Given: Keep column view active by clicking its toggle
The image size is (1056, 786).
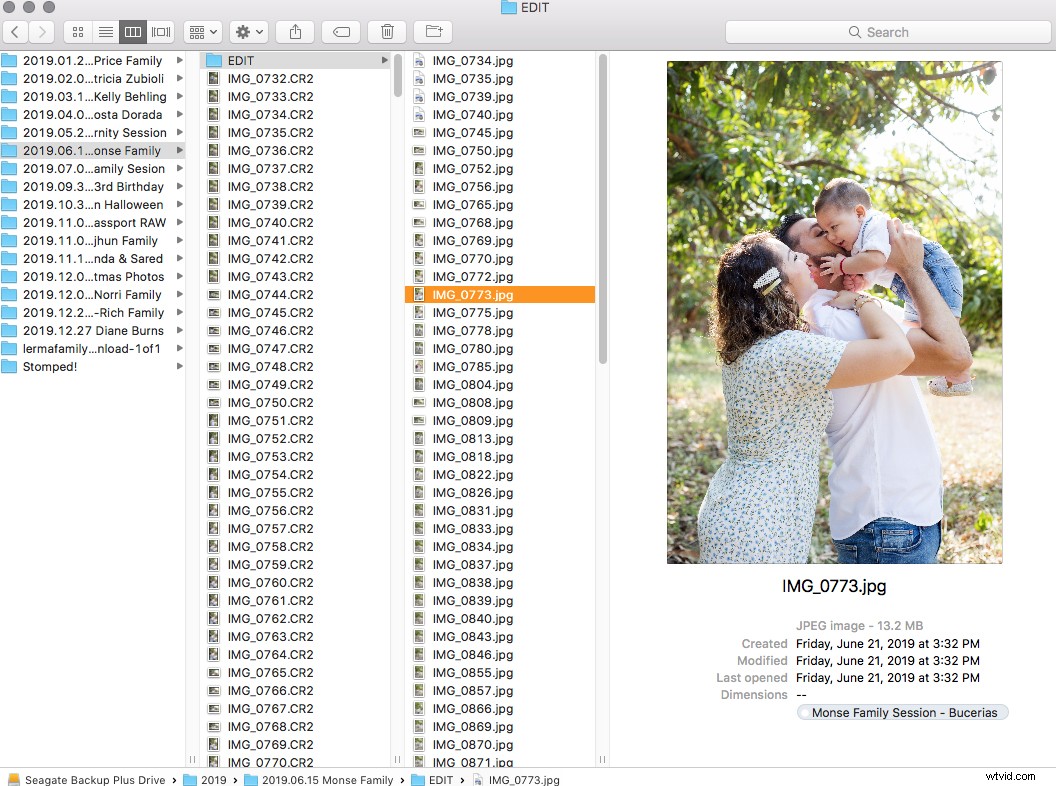Looking at the screenshot, I should [x=132, y=31].
